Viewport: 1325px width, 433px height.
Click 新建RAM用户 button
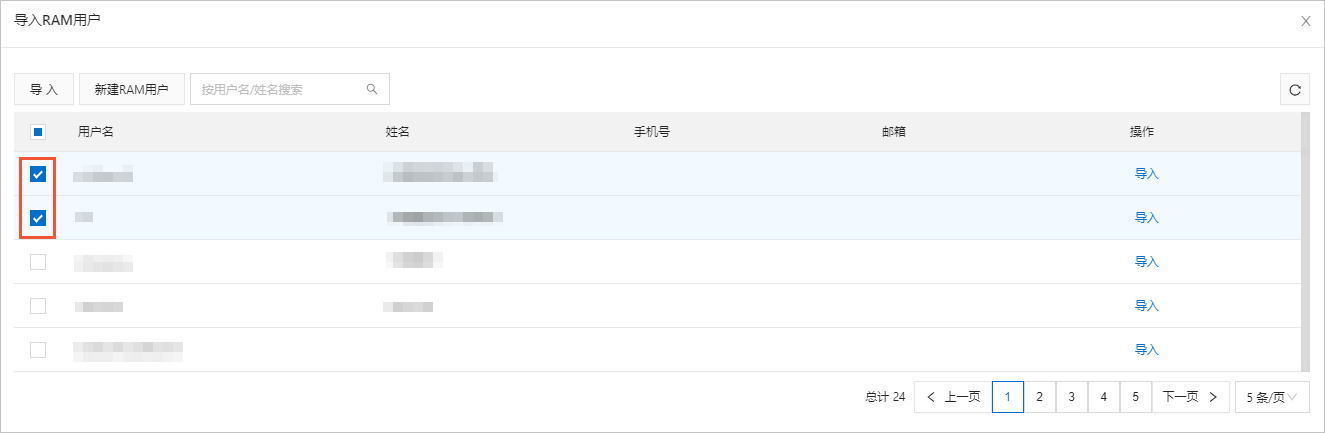coord(131,89)
